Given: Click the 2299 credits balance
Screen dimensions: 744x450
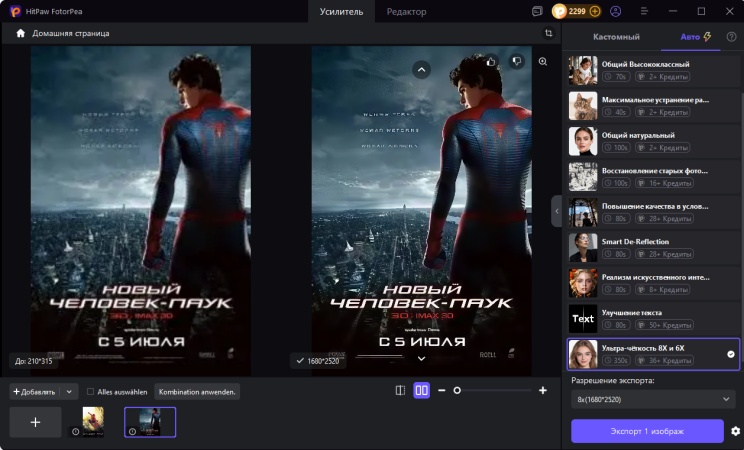Looking at the screenshot, I should click(x=577, y=11).
